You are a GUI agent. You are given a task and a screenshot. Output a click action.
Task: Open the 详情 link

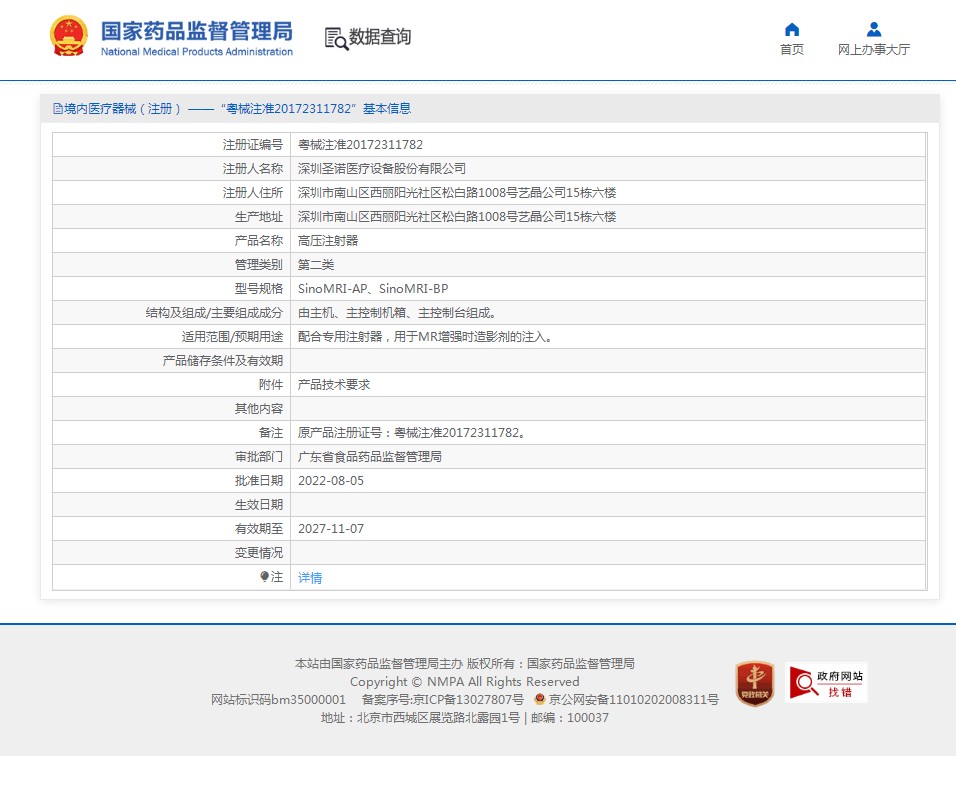[x=310, y=578]
